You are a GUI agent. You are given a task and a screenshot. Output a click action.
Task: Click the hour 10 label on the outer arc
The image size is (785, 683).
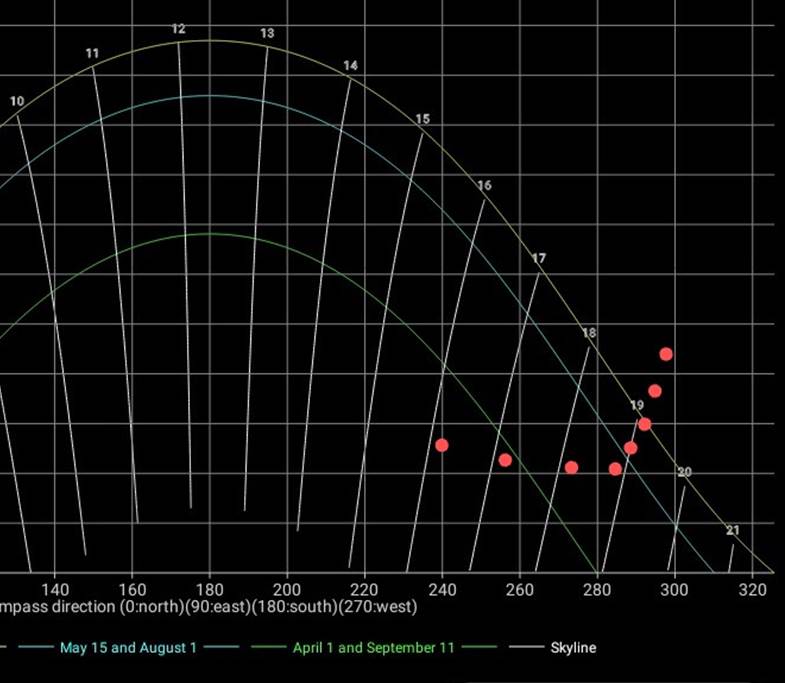pyautogui.click(x=17, y=101)
